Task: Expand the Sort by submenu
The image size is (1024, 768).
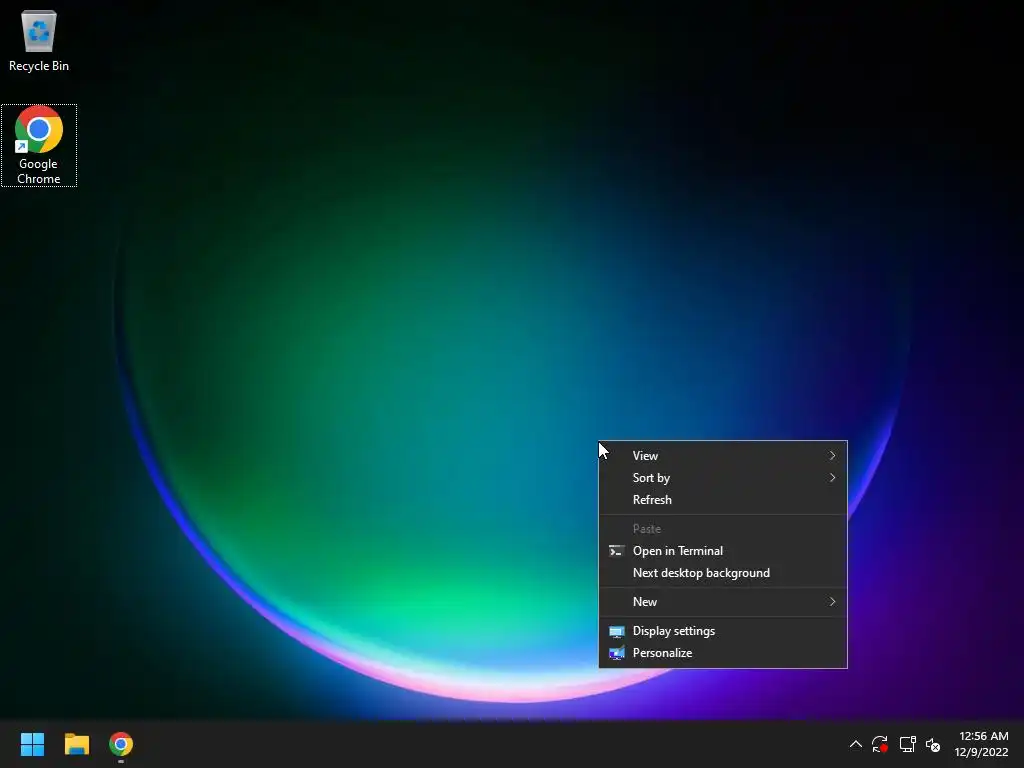Action: [723, 478]
